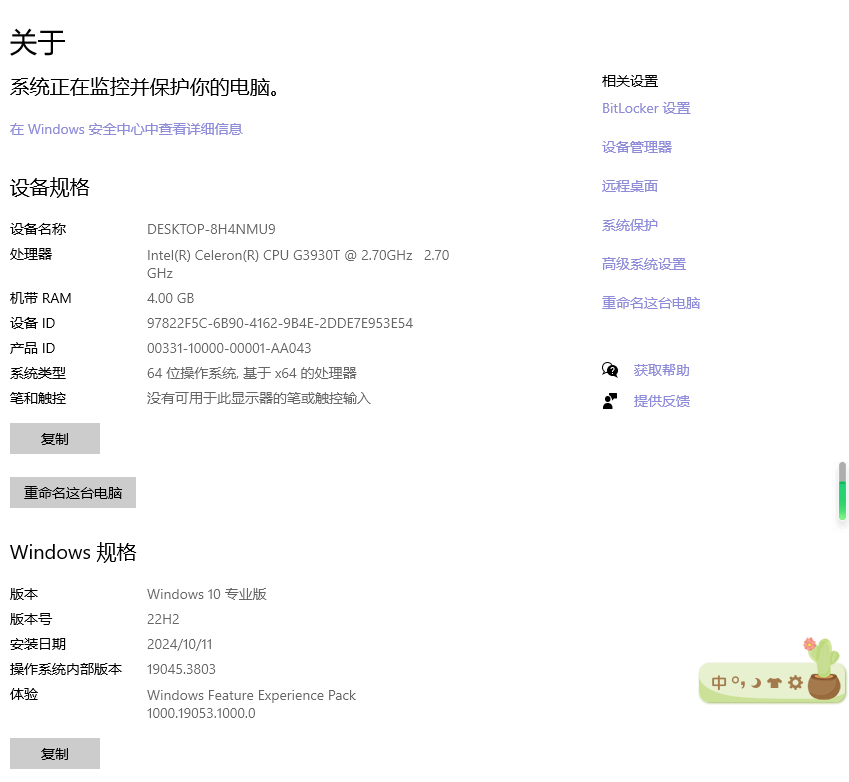This screenshot has width=849, height=782.
Task: Click the 机带 RAM label
Action: pyautogui.click(x=41, y=298)
